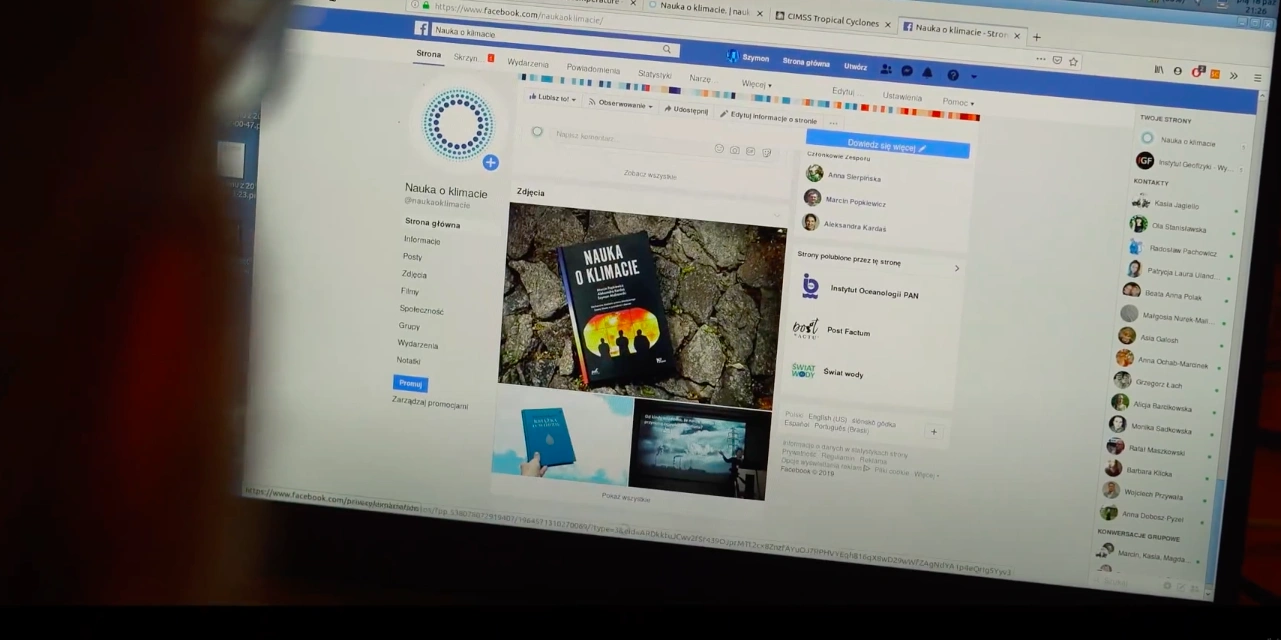Expand the Więcej menu in page tabs
The height and width of the screenshot is (640, 1281).
tap(756, 84)
